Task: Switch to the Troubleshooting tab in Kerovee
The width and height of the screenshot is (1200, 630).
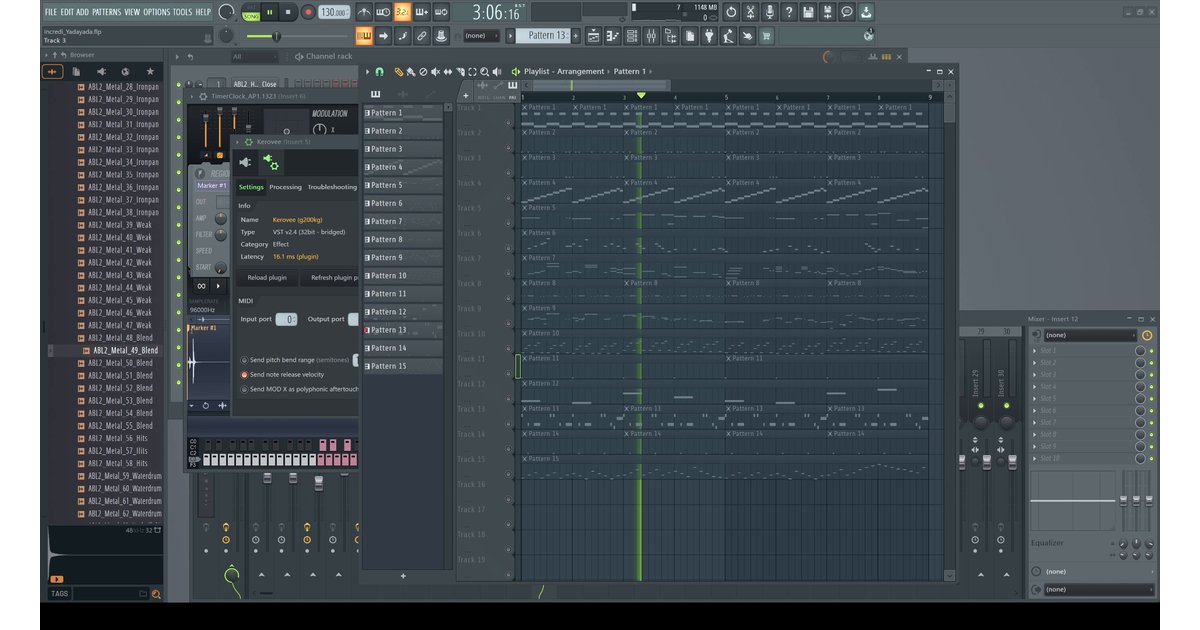Action: pos(332,187)
